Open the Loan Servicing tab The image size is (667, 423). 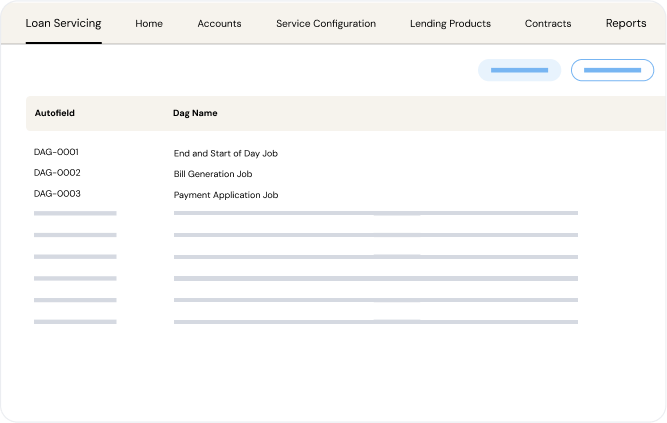(63, 23)
